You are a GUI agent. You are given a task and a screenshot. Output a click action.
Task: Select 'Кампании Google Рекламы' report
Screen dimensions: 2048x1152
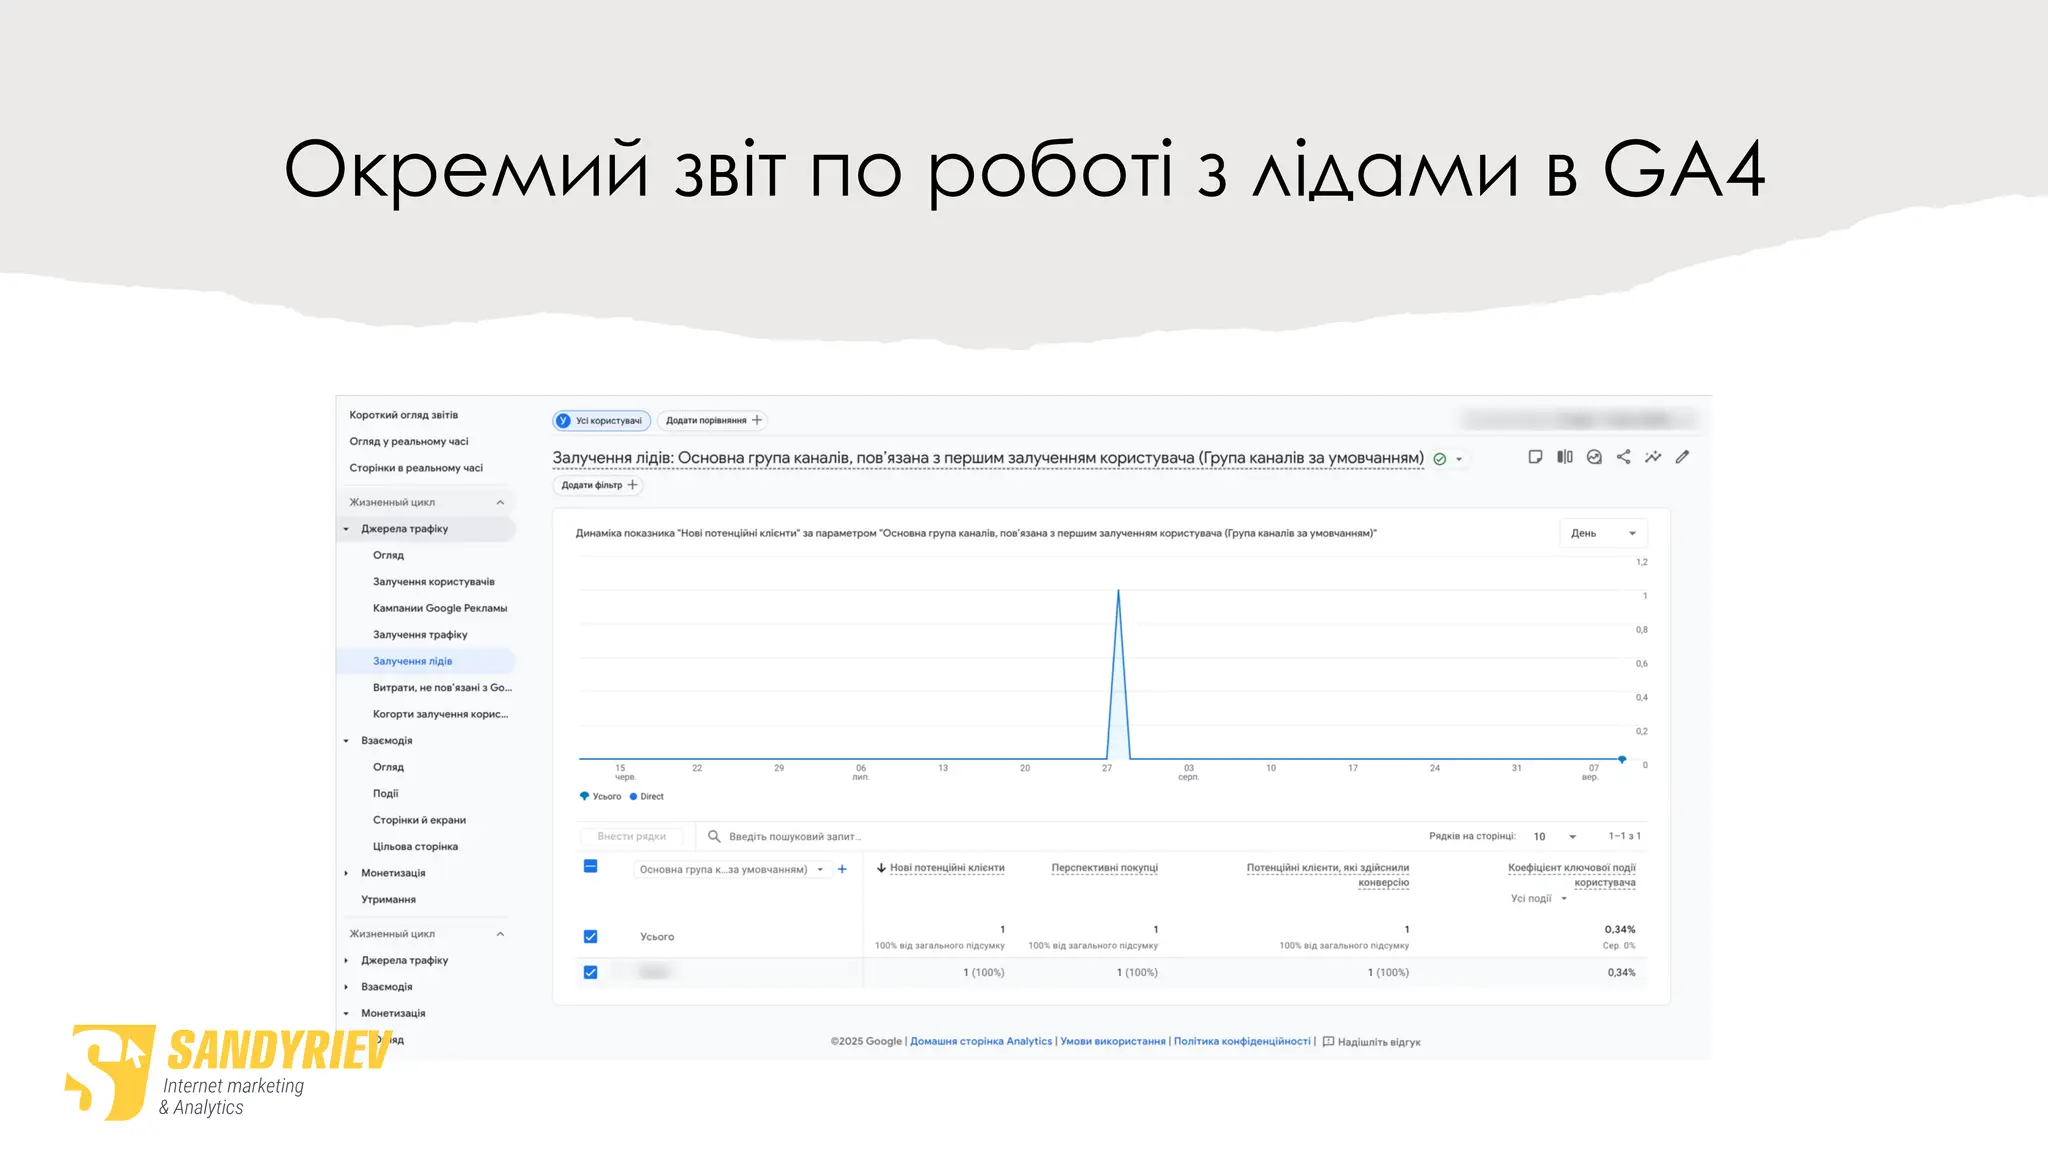440,608
